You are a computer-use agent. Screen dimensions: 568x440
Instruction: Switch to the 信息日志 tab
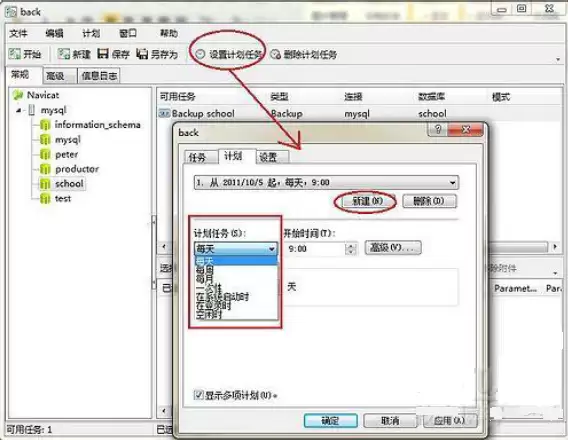click(x=99, y=76)
